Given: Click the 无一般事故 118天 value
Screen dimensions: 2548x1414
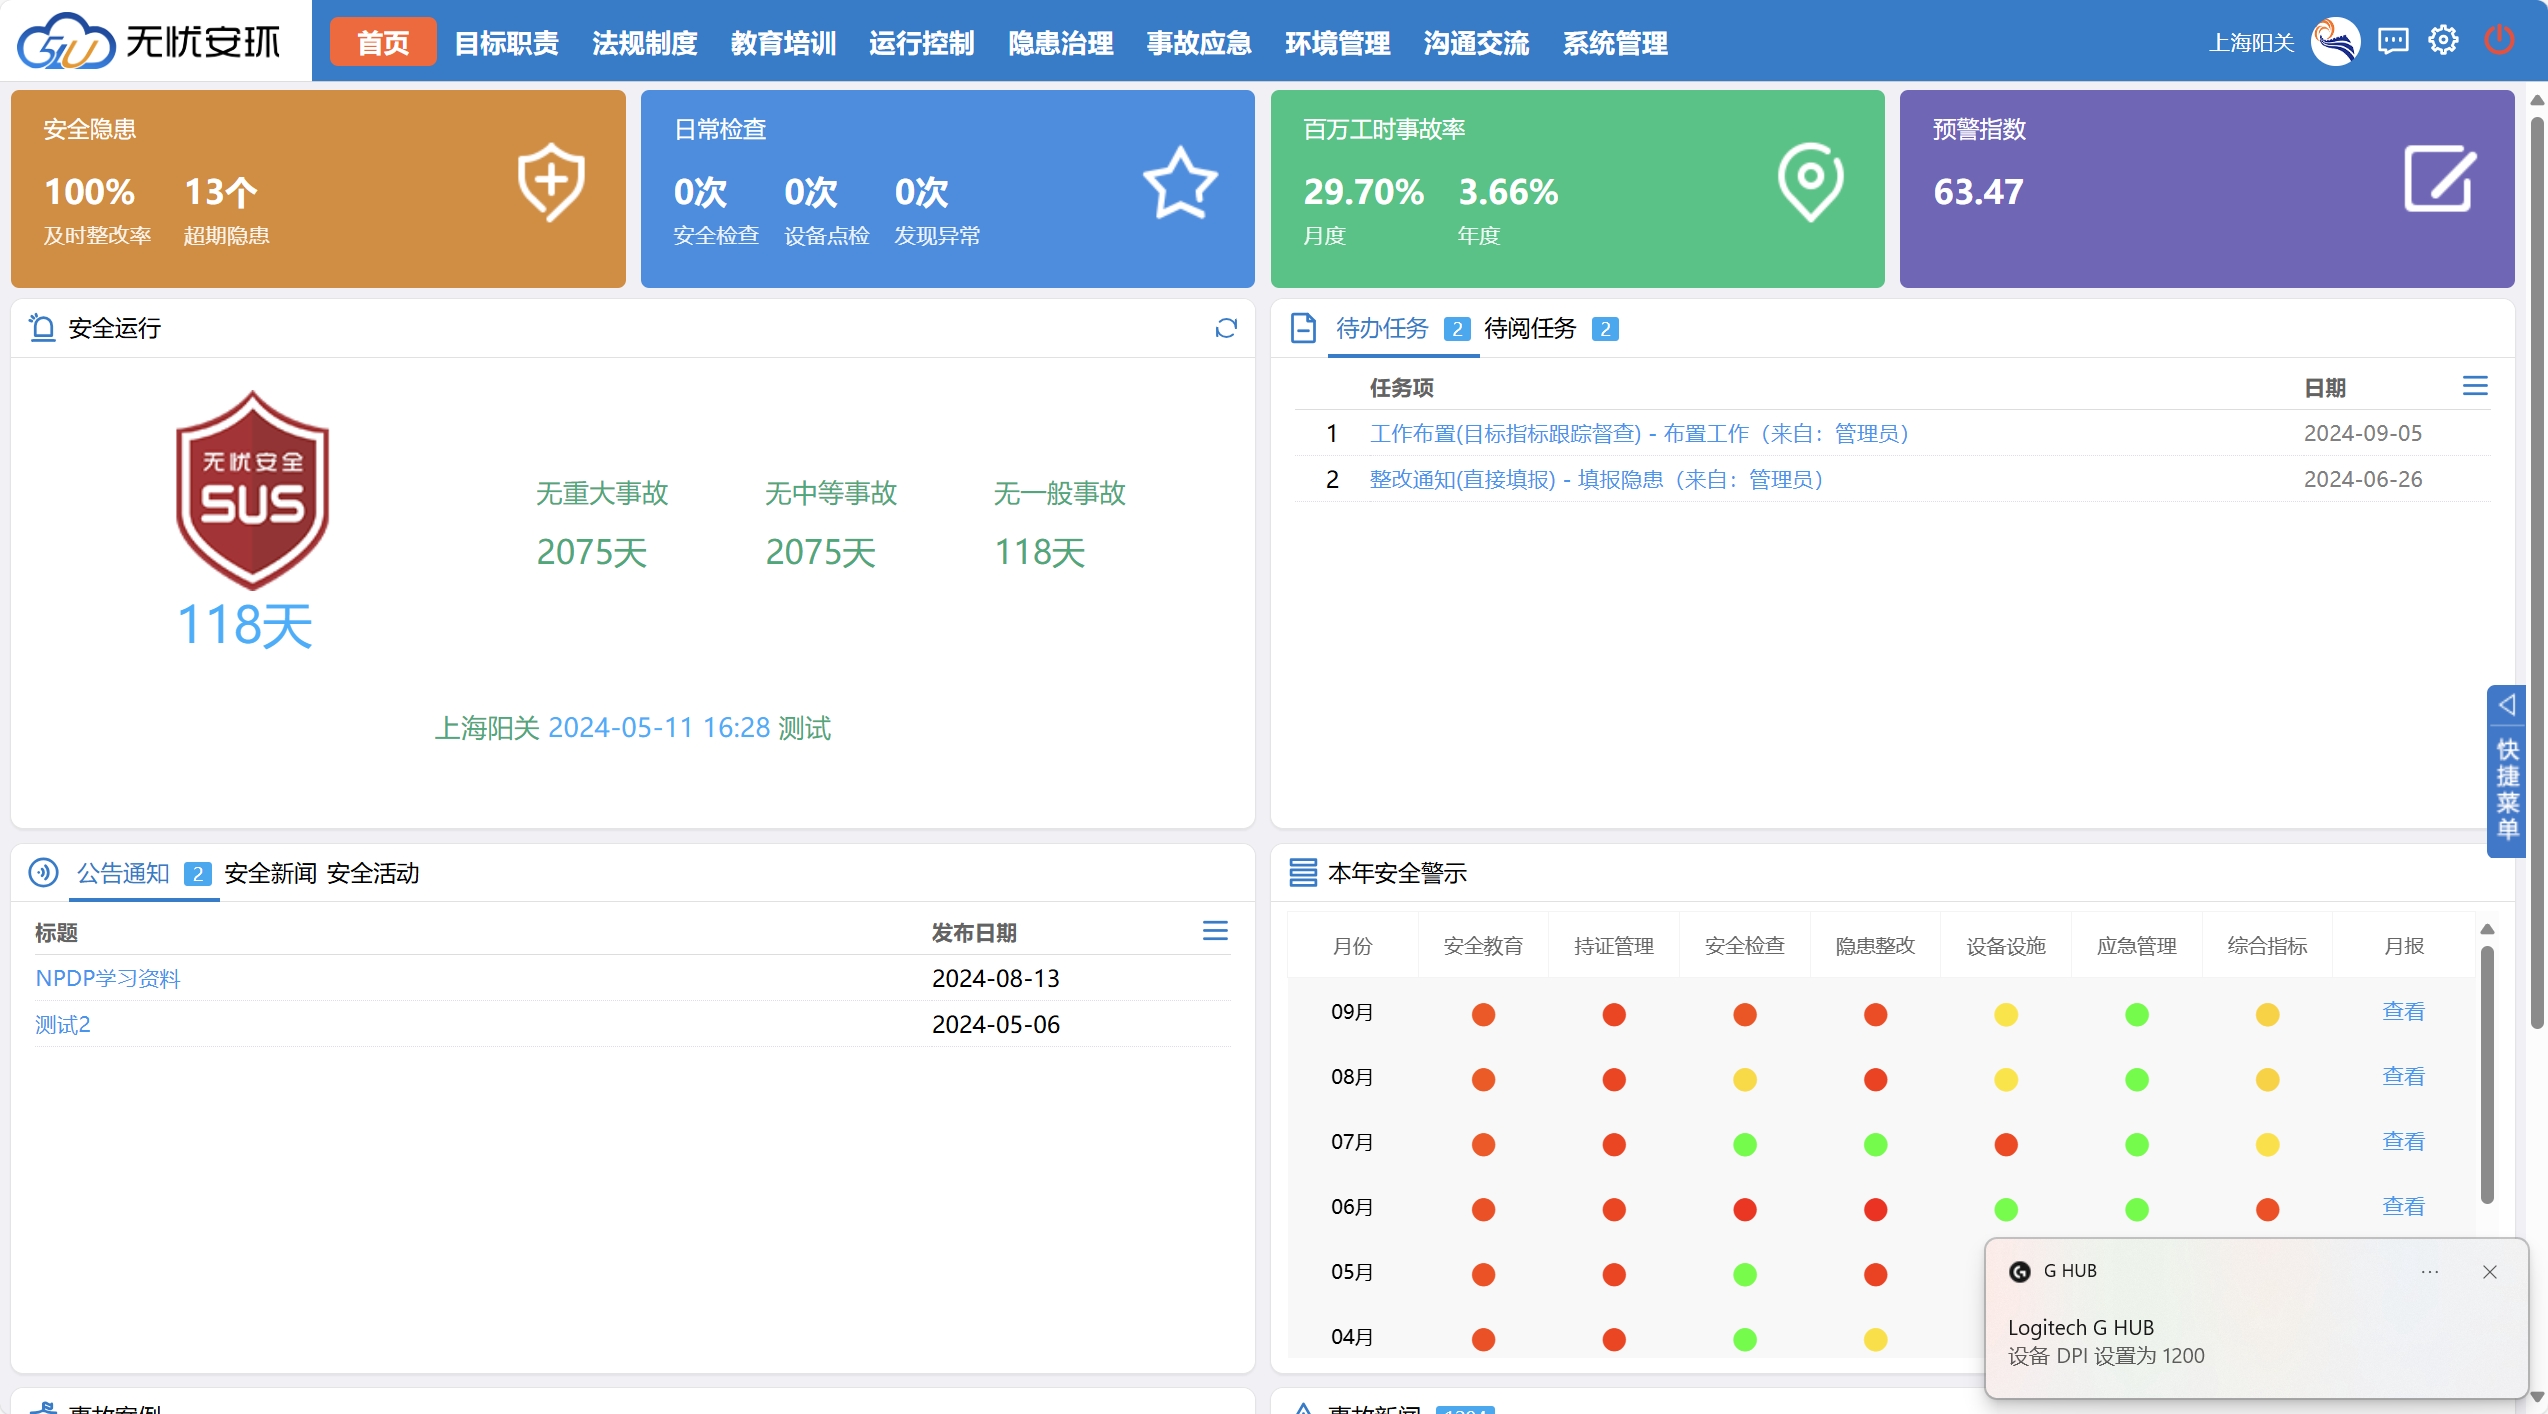Looking at the screenshot, I should point(1040,552).
